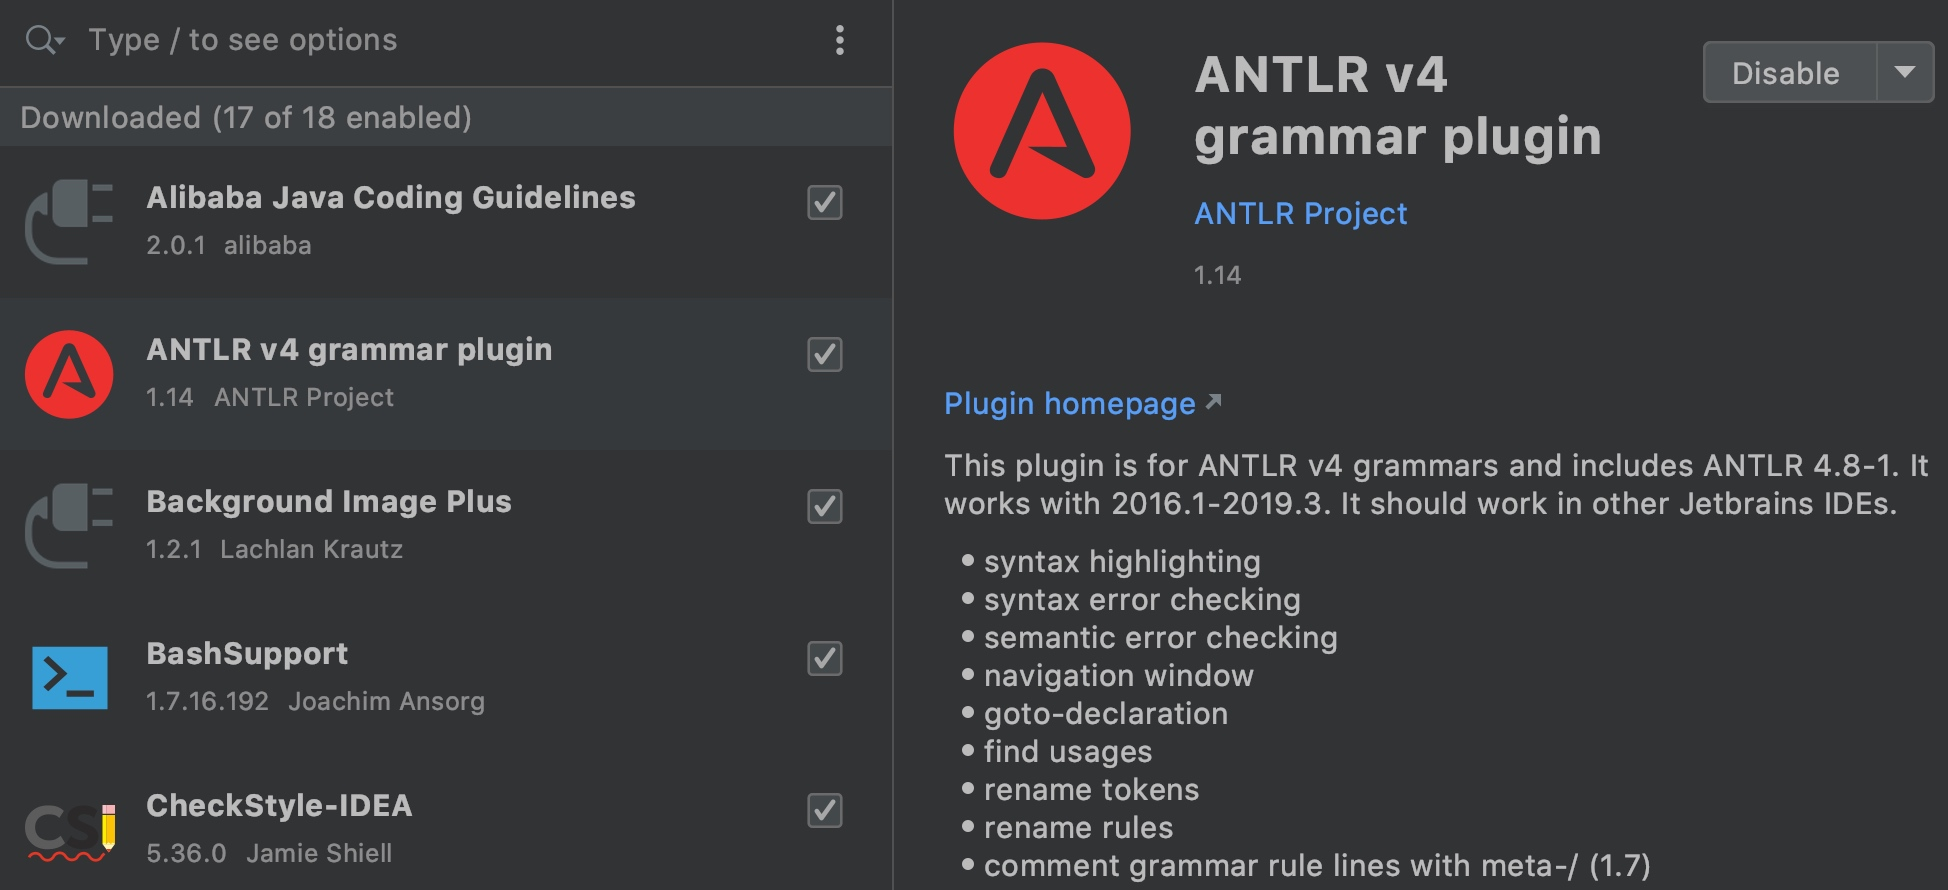
Task: Open the three-dot options menu
Action: (x=839, y=40)
